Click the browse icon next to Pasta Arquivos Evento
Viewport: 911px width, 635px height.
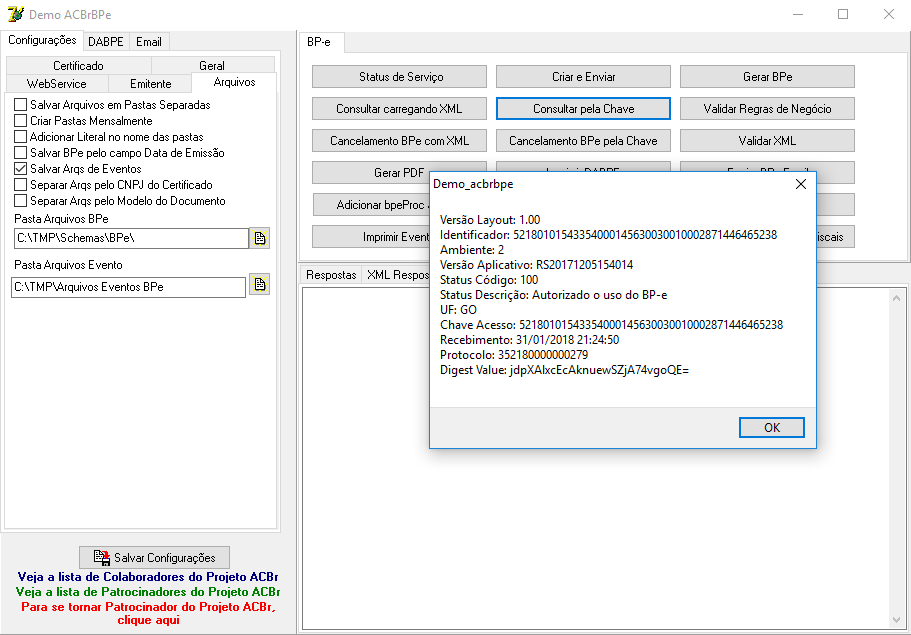(x=259, y=285)
